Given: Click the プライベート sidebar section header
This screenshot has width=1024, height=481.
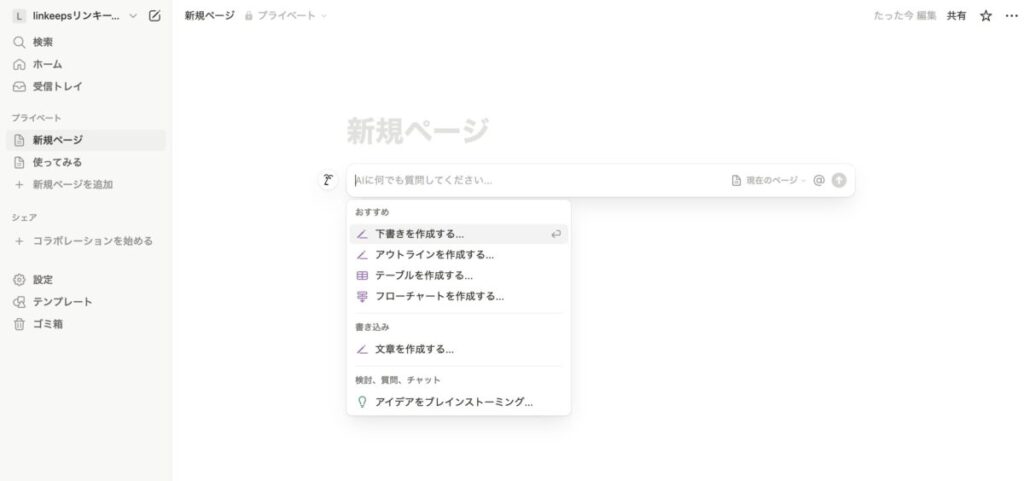Looking at the screenshot, I should [x=37, y=118].
